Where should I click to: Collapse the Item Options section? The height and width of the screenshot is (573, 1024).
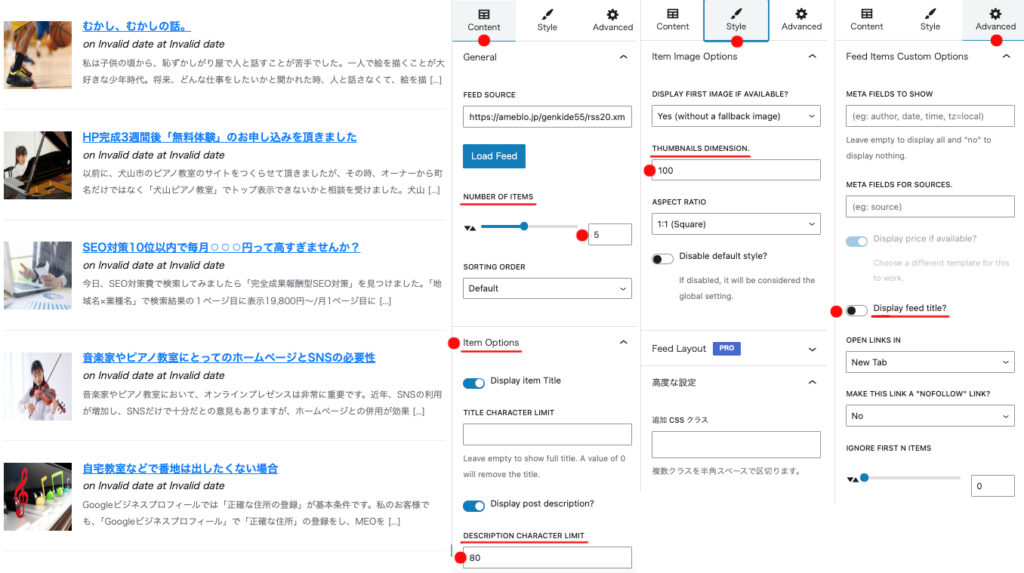pyautogui.click(x=623, y=342)
